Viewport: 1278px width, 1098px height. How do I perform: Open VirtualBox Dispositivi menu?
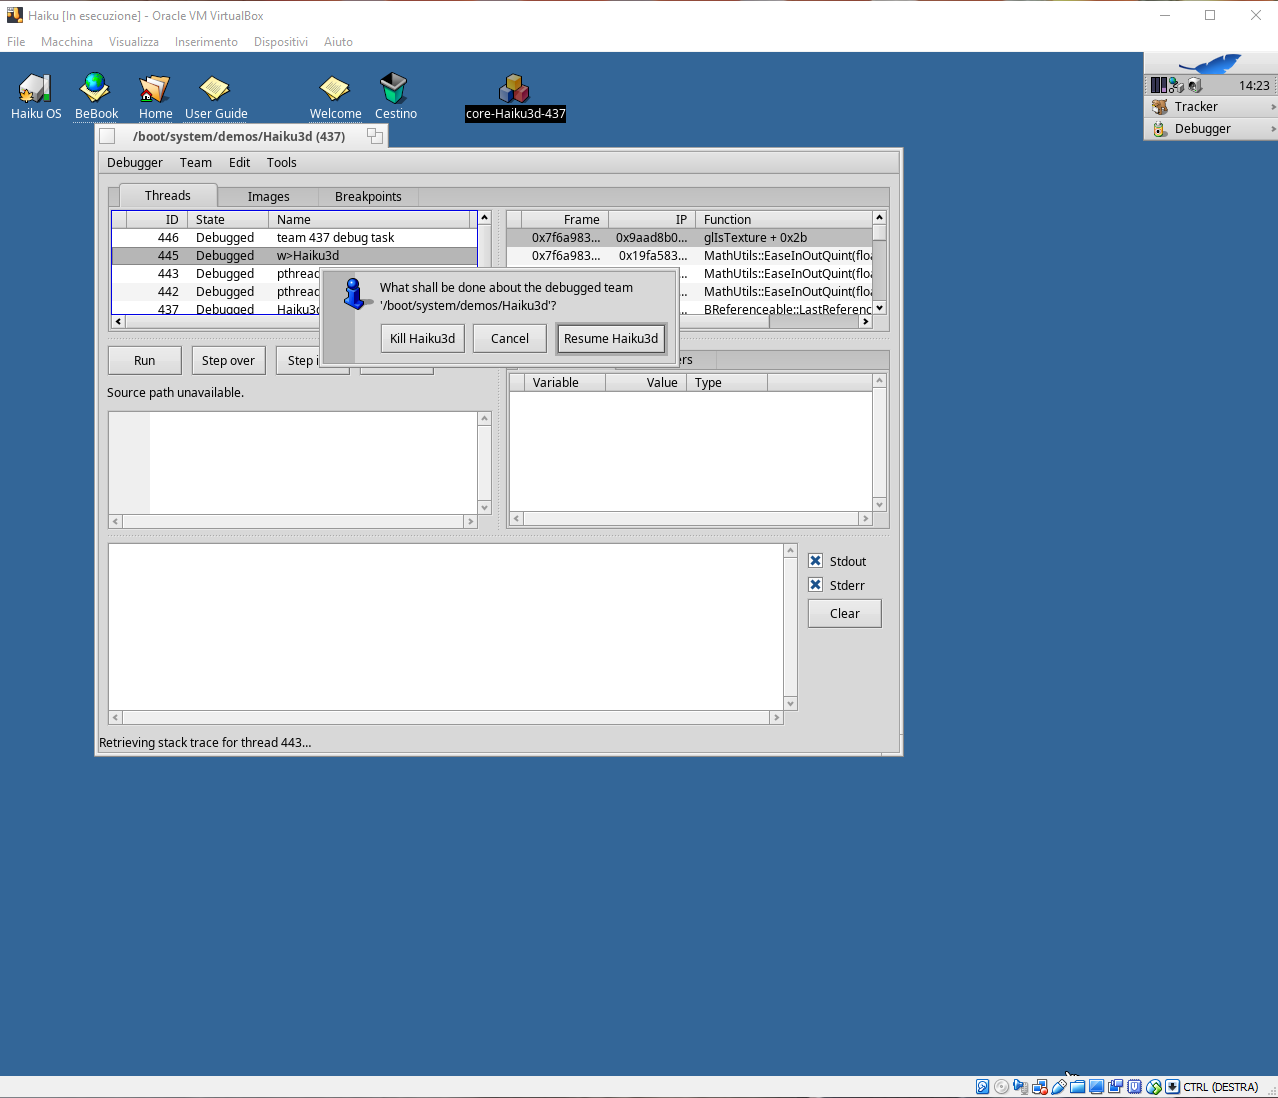[281, 42]
